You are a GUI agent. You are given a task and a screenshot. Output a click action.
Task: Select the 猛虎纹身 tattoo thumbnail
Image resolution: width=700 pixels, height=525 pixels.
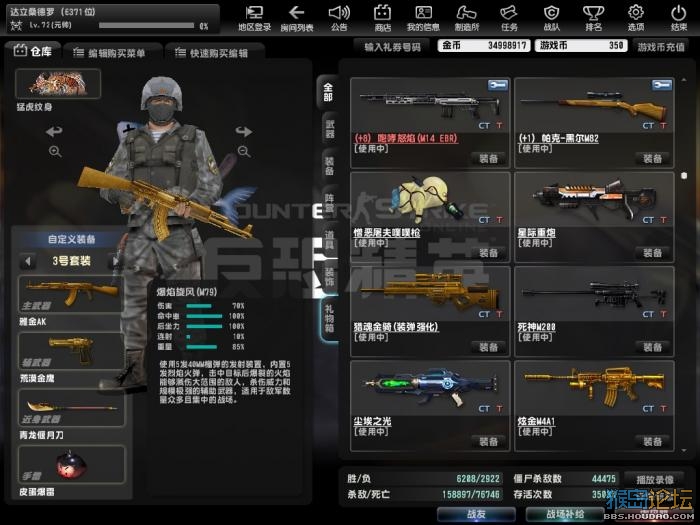[x=58, y=83]
